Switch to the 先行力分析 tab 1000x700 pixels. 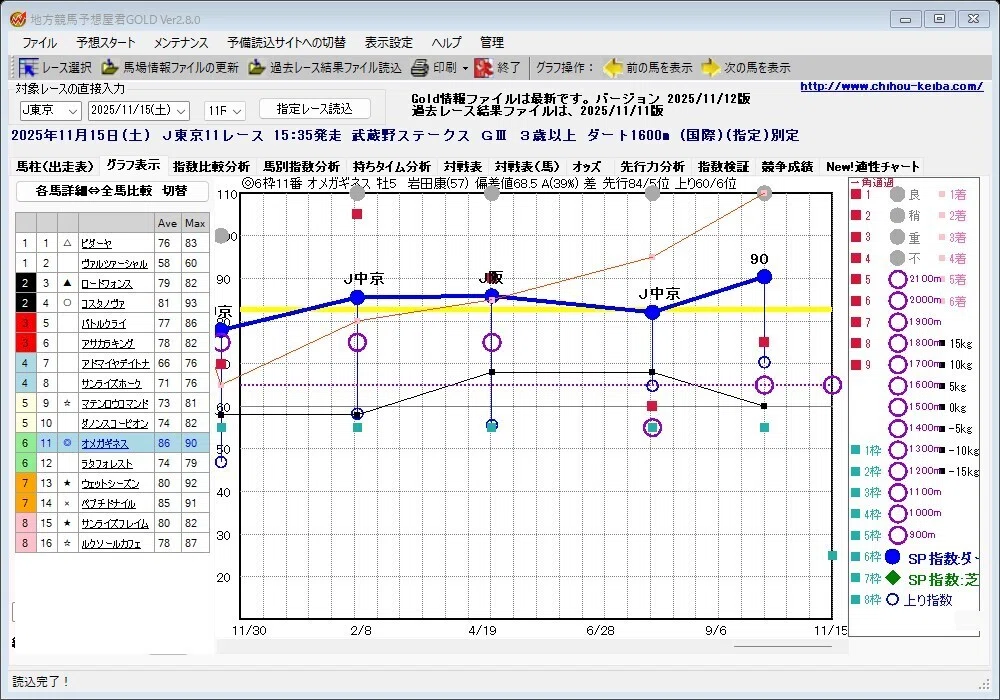pyautogui.click(x=652, y=166)
